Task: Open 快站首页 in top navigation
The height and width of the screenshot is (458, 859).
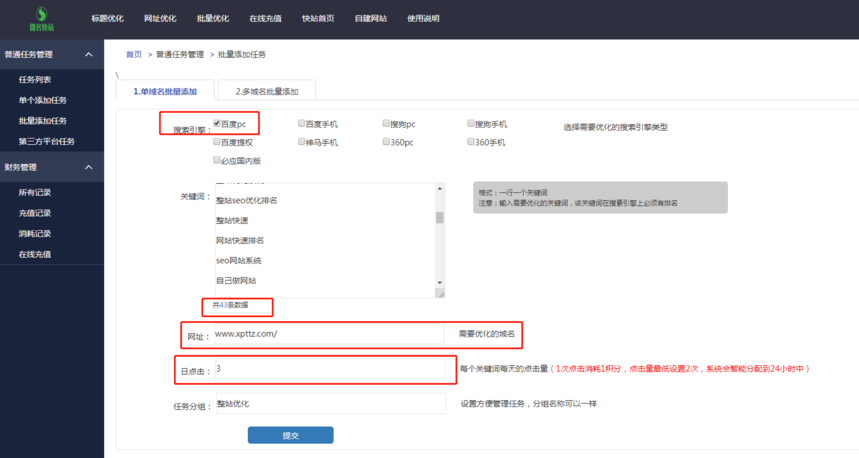Action: click(x=318, y=19)
